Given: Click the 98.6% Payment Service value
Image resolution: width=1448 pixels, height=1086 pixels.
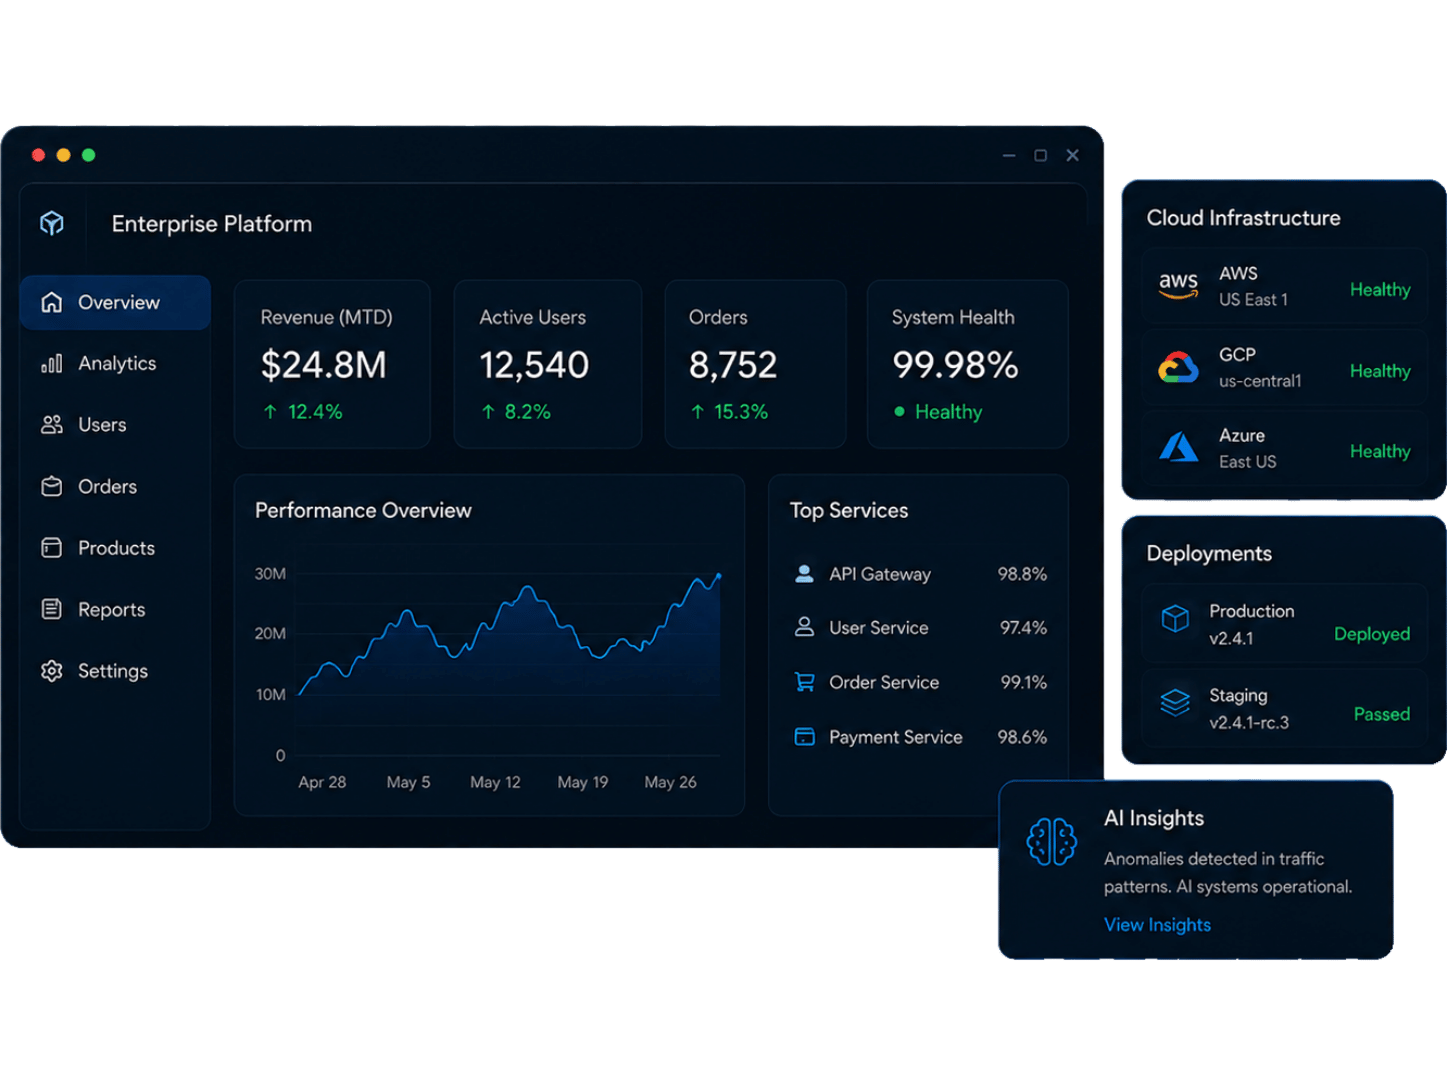Looking at the screenshot, I should (x=1022, y=737).
